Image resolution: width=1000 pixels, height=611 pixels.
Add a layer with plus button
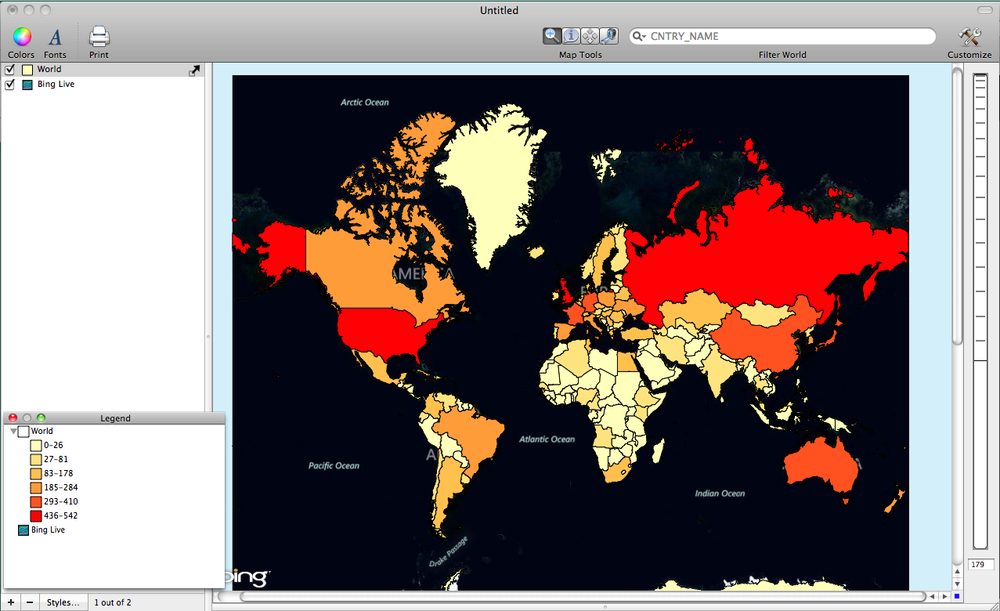[10, 602]
